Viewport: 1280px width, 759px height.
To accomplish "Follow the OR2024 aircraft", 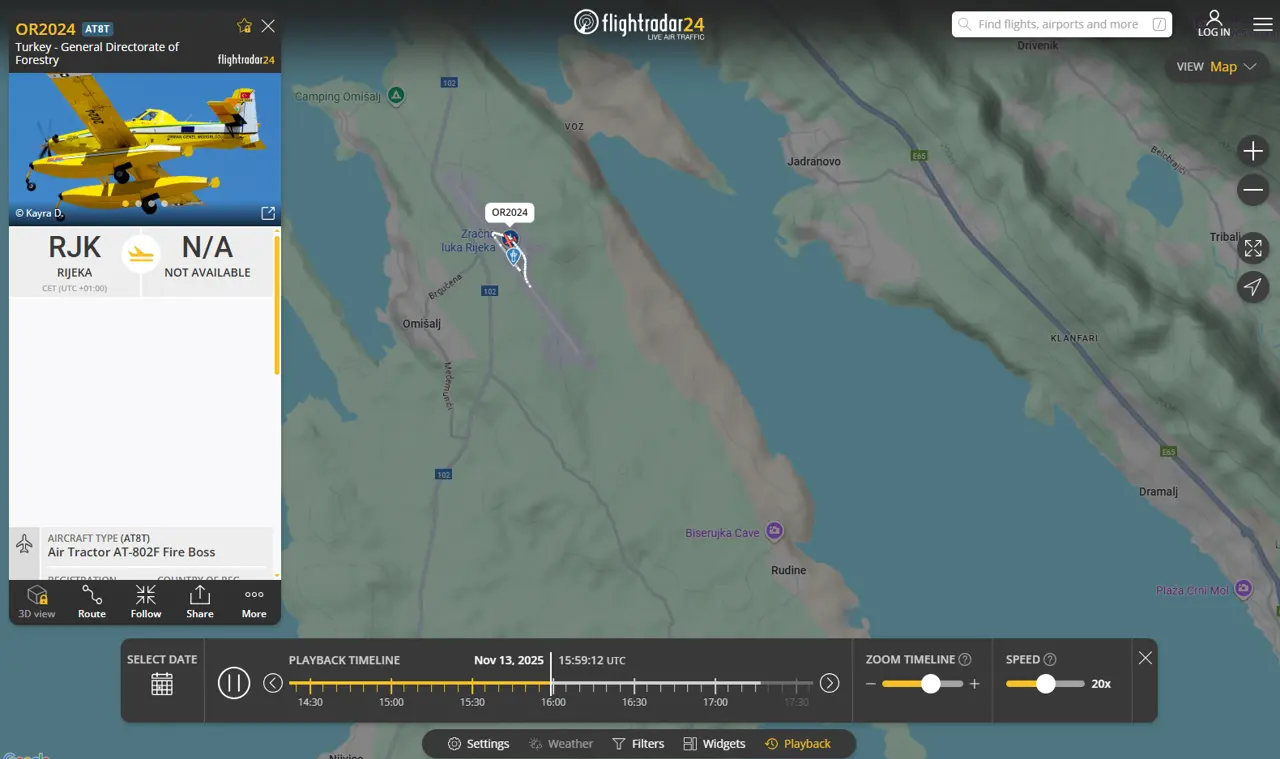I will coord(146,602).
